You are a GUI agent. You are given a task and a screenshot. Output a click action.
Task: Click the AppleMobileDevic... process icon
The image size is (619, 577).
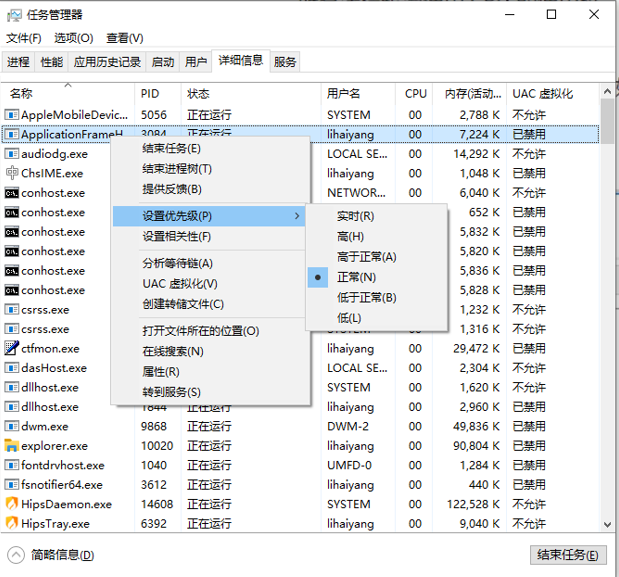click(x=11, y=115)
